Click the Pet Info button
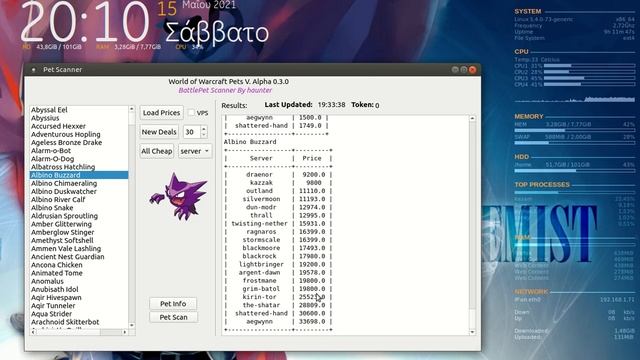 [173, 304]
